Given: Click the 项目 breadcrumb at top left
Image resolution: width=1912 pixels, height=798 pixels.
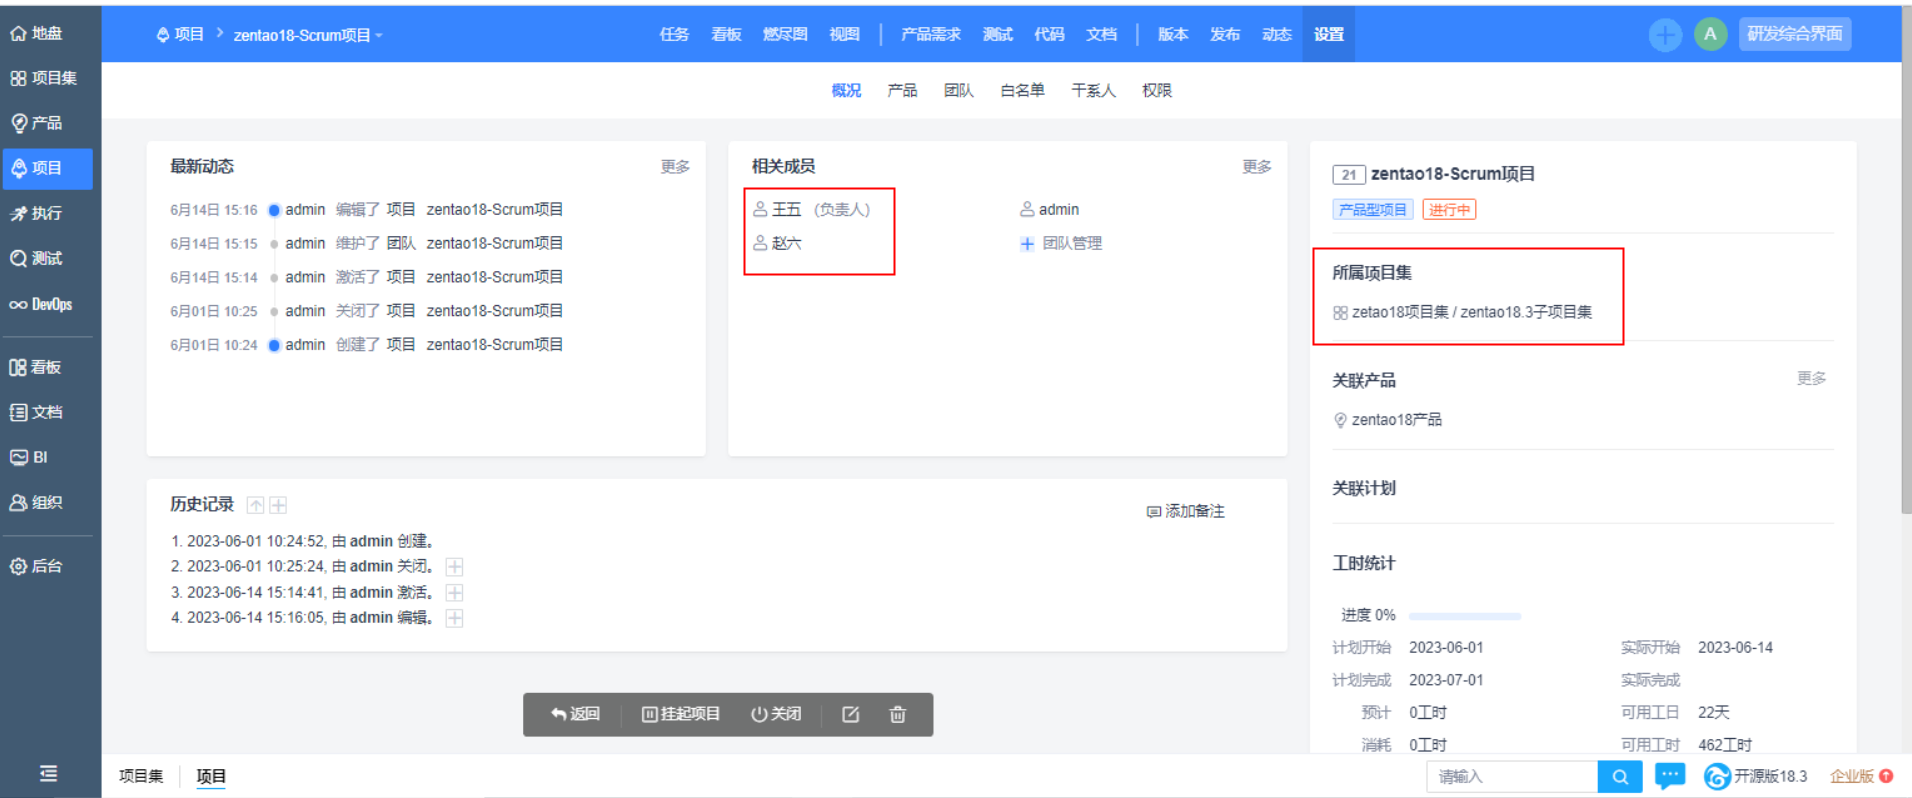Looking at the screenshot, I should (x=180, y=34).
